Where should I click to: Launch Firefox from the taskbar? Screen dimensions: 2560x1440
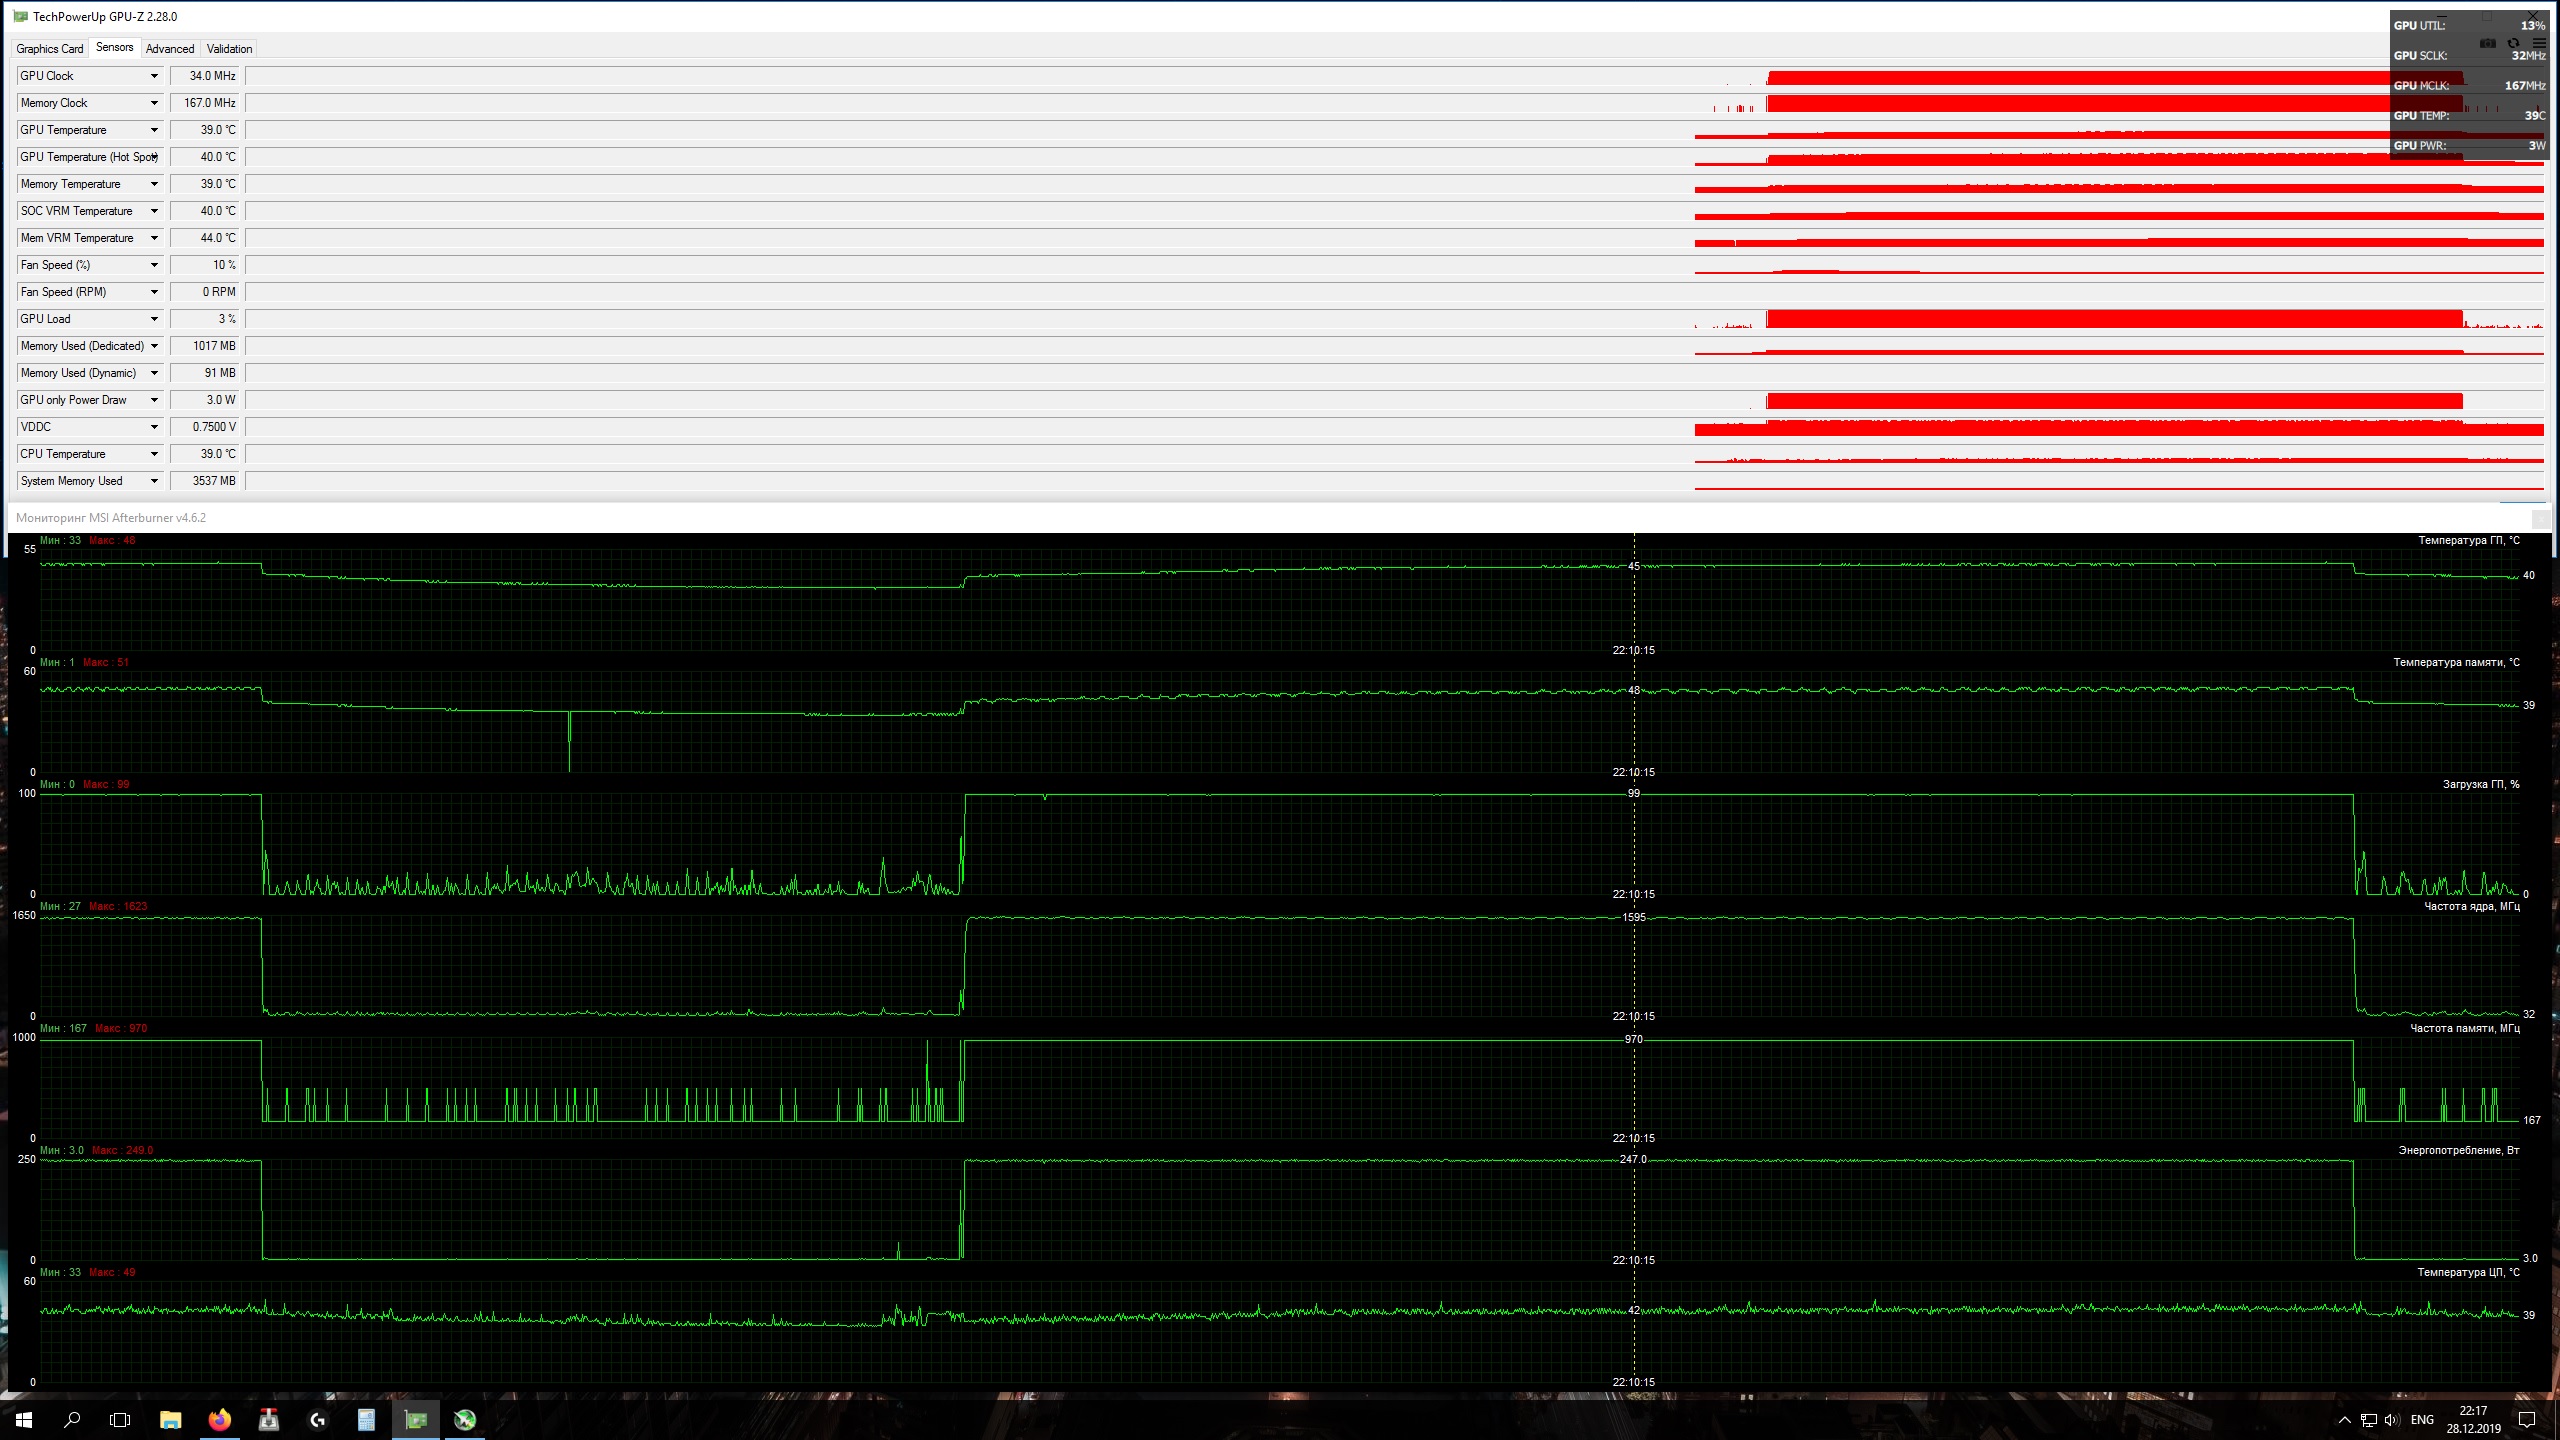(x=219, y=1419)
